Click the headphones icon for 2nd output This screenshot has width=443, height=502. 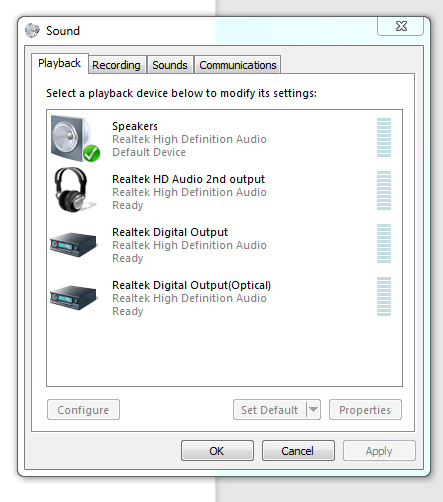coord(75,190)
